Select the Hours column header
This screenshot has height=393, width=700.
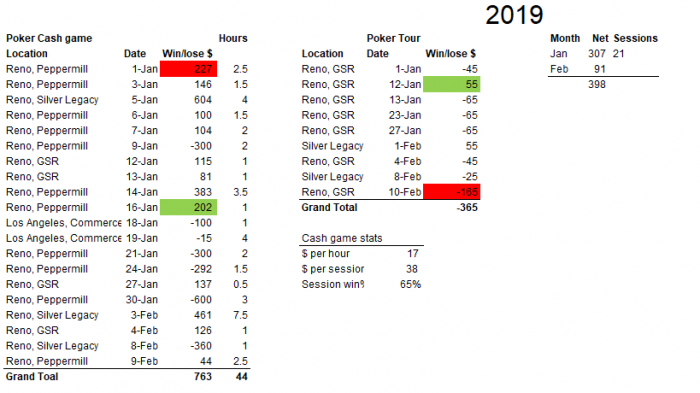233,38
